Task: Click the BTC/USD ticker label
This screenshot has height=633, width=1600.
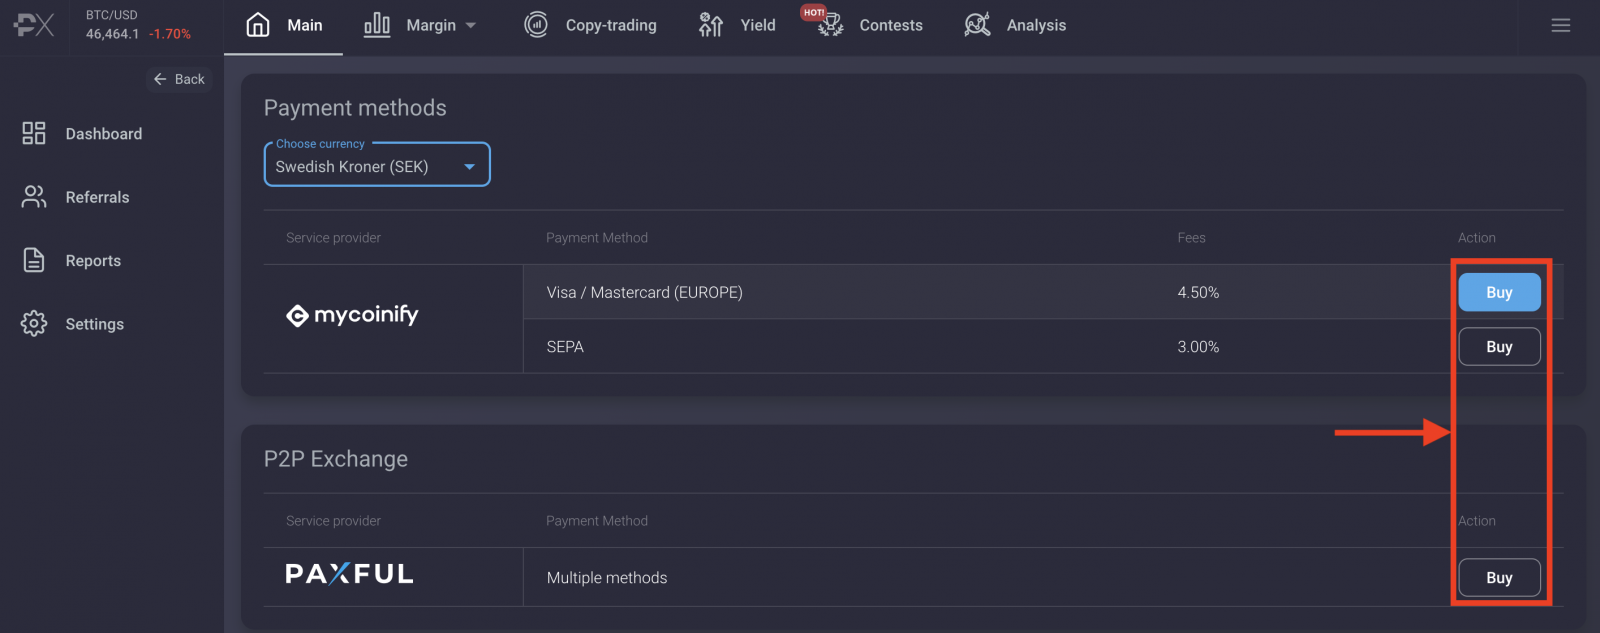Action: (112, 15)
